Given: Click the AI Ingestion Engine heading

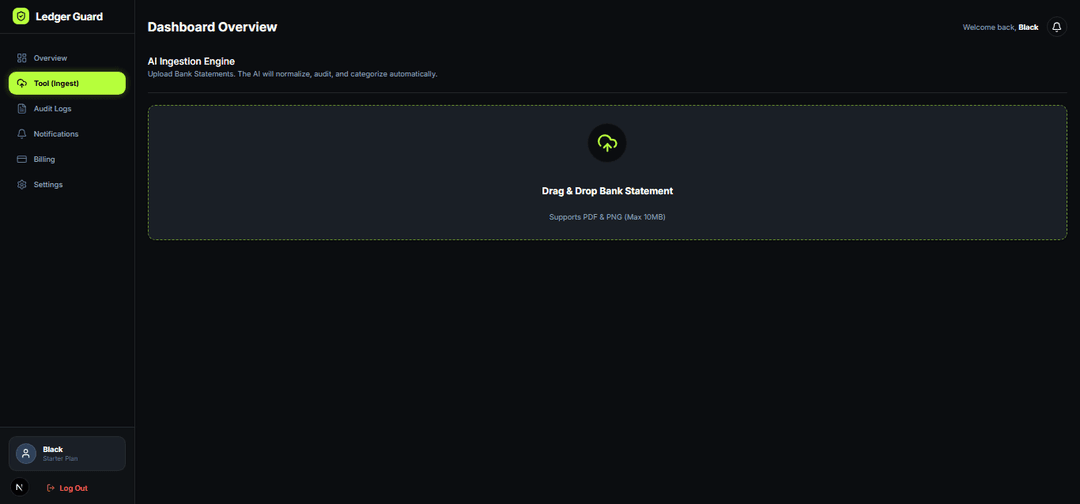Looking at the screenshot, I should coord(191,61).
